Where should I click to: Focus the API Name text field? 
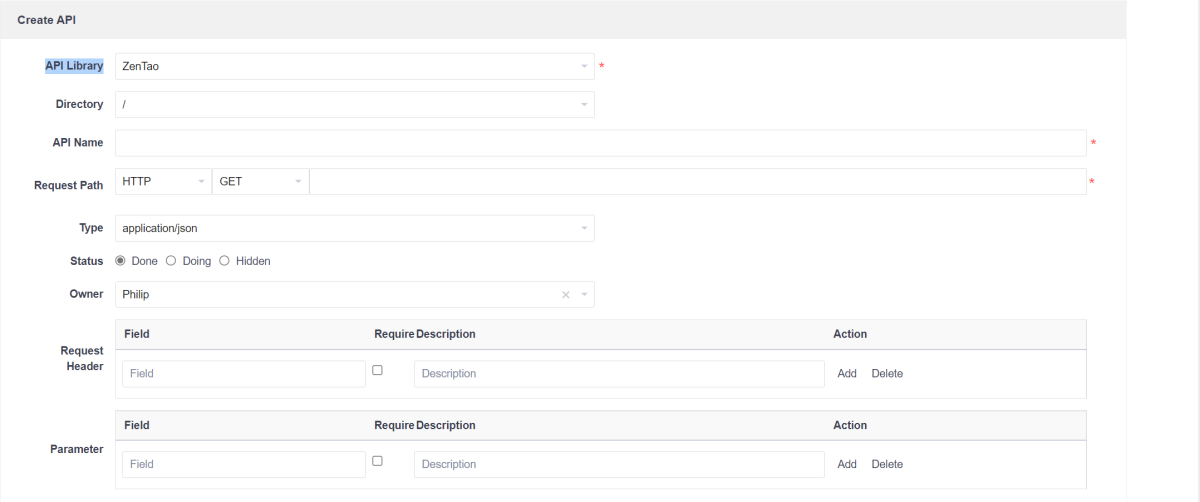pos(600,143)
